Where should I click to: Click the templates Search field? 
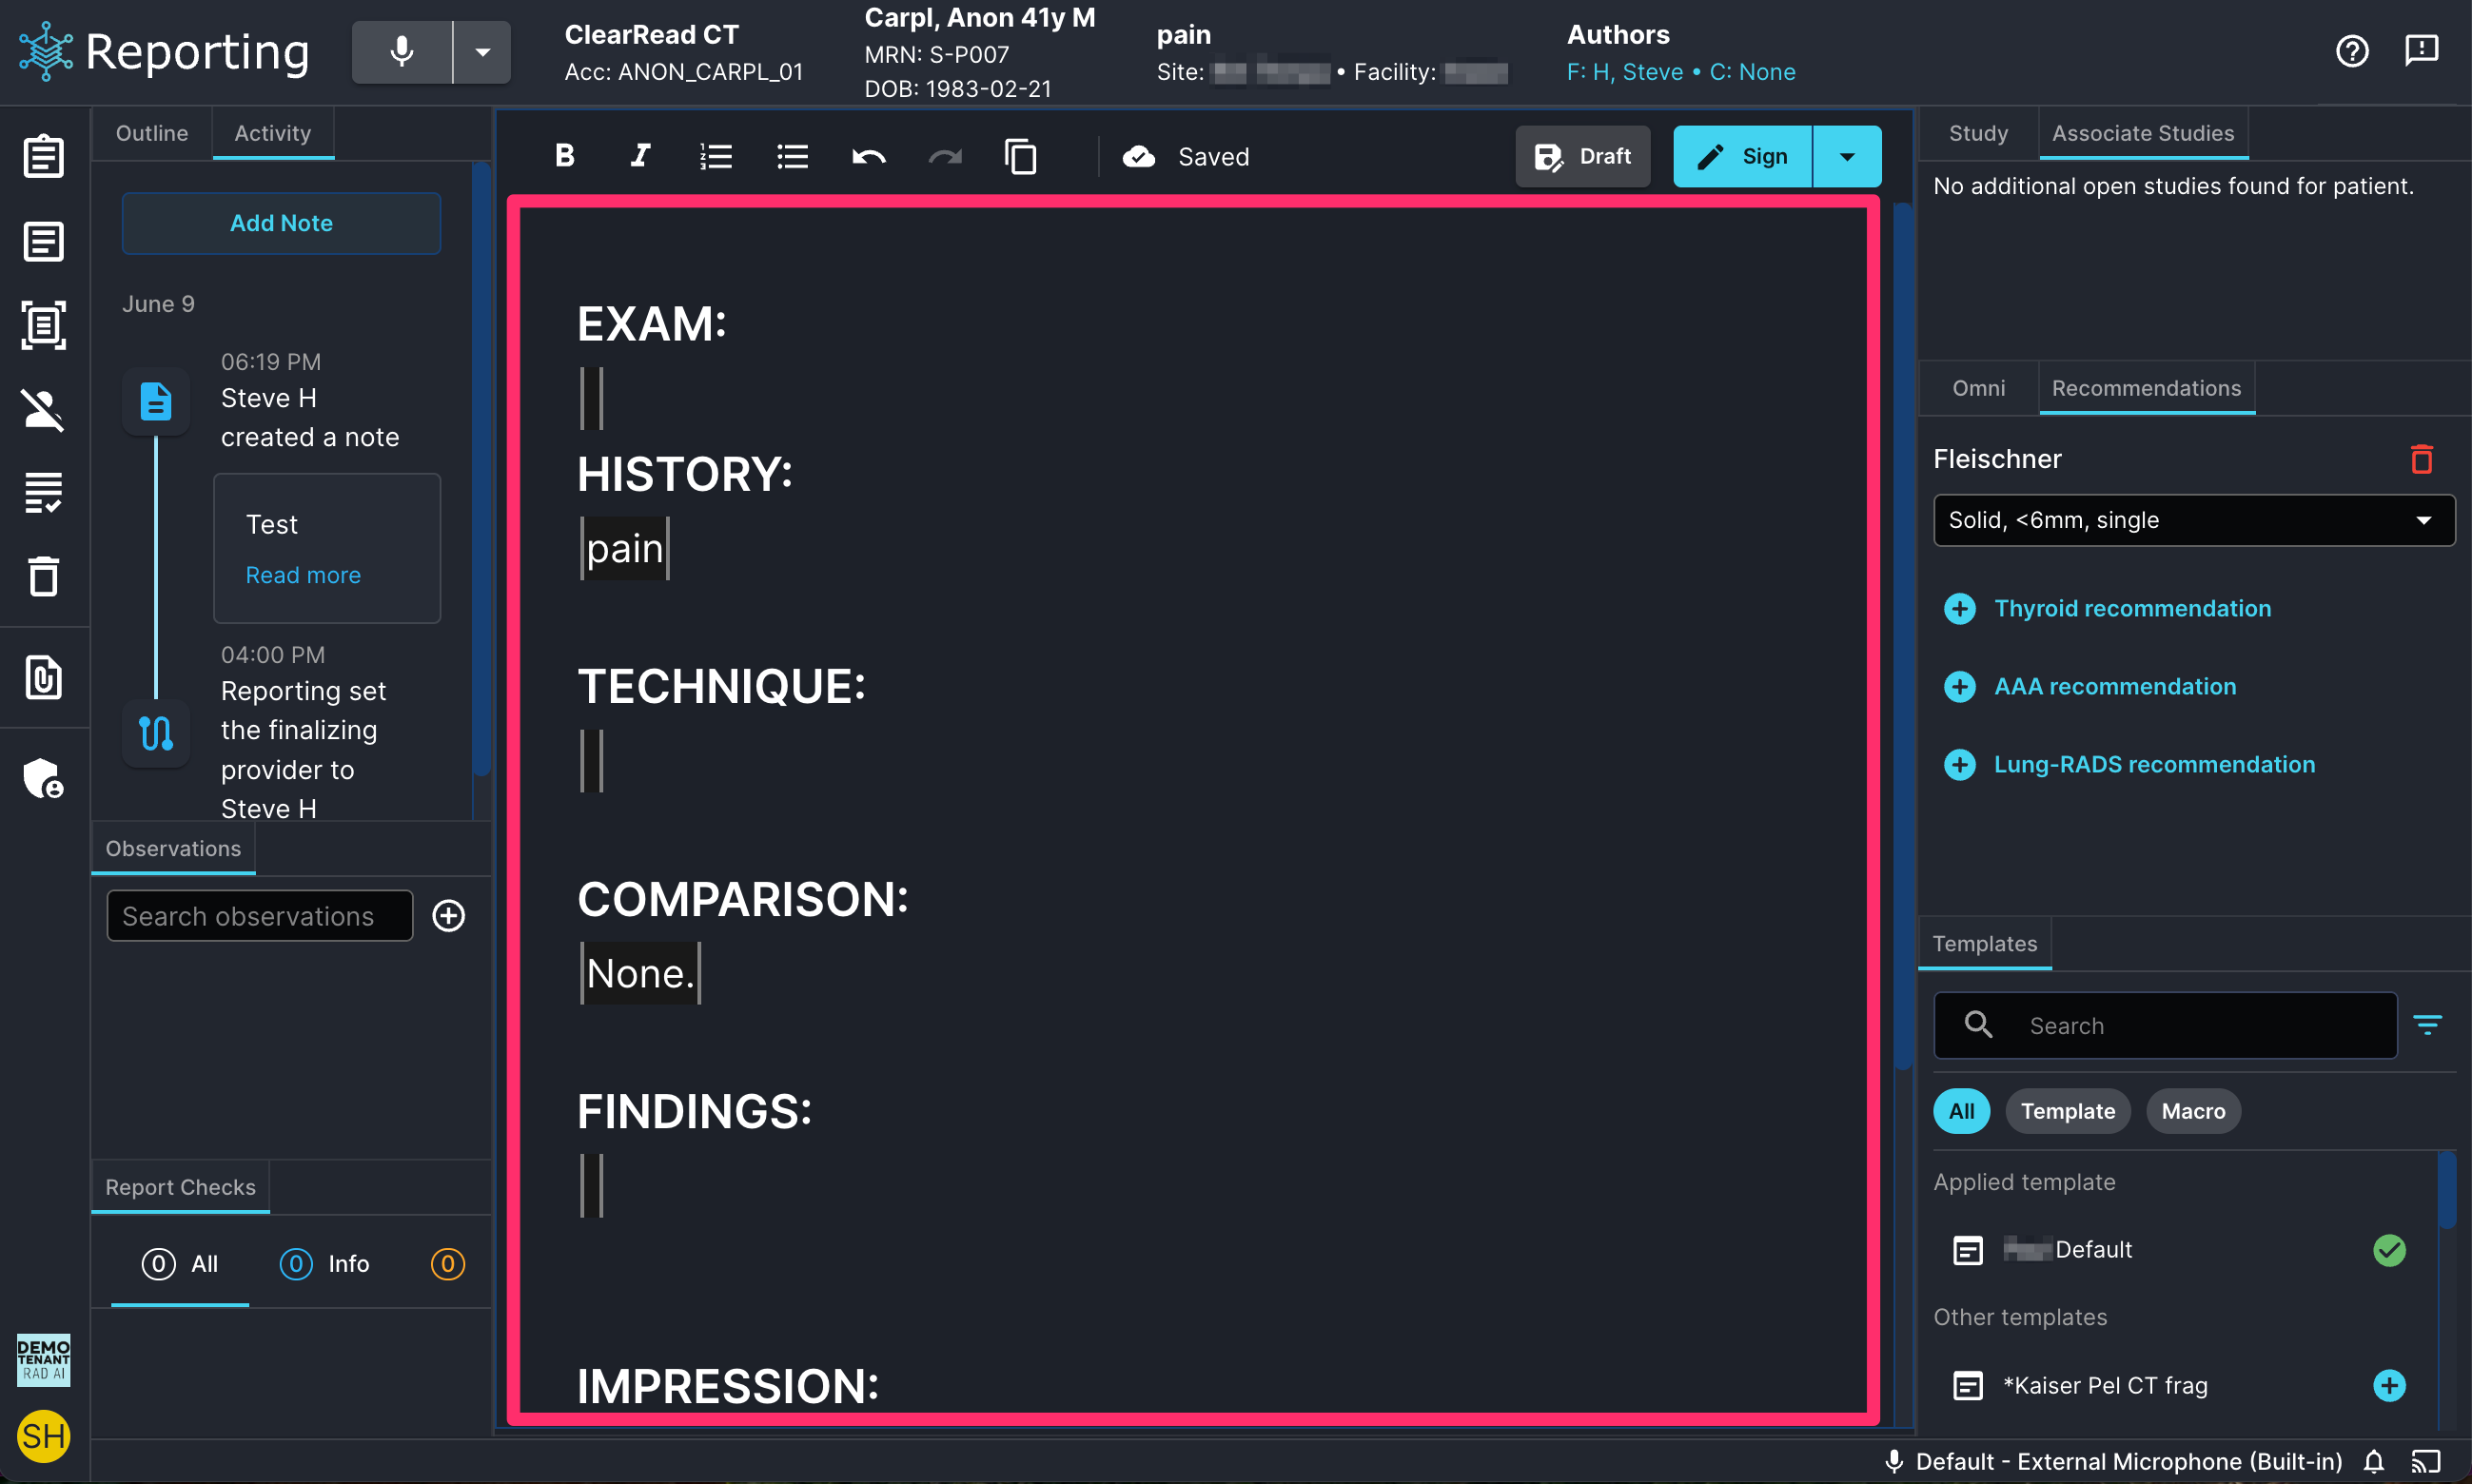click(2165, 1025)
